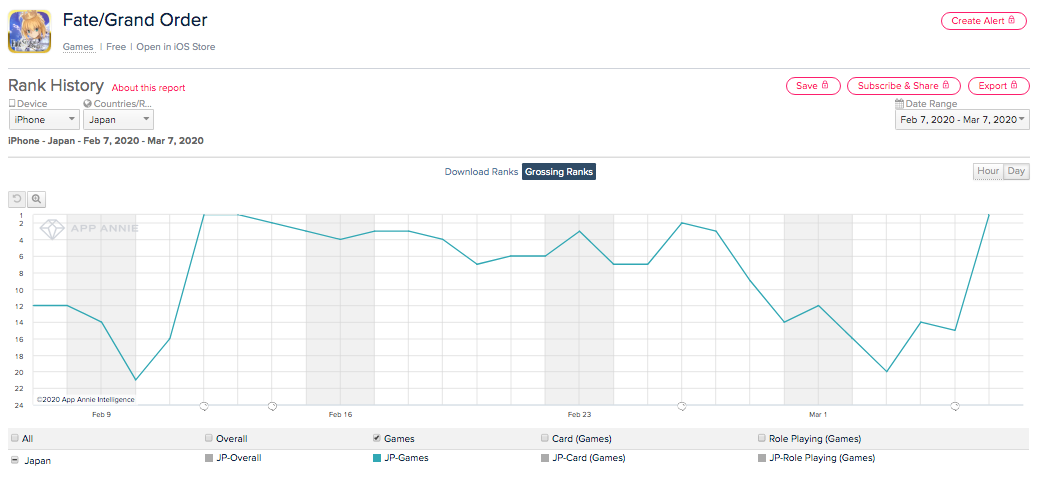Image resolution: width=1040 pixels, height=479 pixels.
Task: Click the JP-Games teal color swatch
Action: [377, 458]
